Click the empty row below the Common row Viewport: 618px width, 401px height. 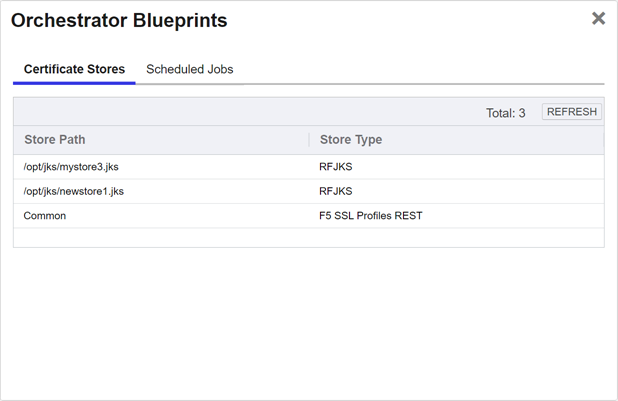308,237
